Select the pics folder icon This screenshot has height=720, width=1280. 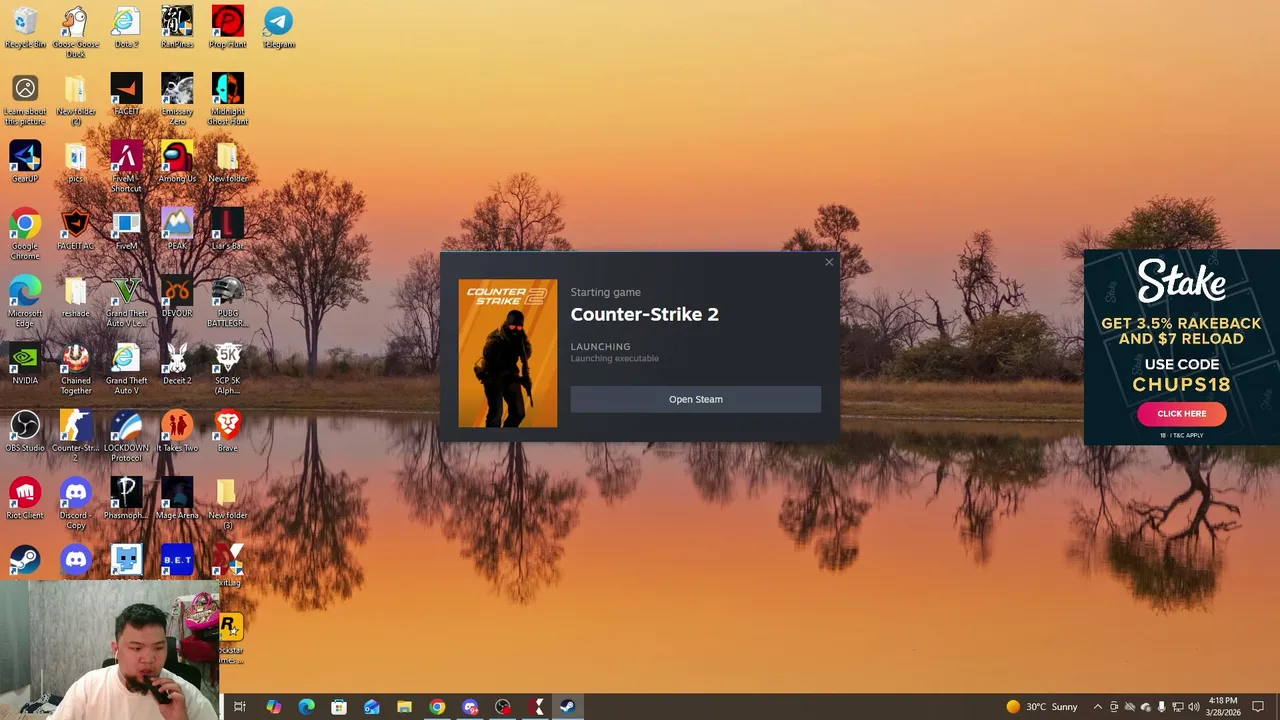pyautogui.click(x=76, y=162)
